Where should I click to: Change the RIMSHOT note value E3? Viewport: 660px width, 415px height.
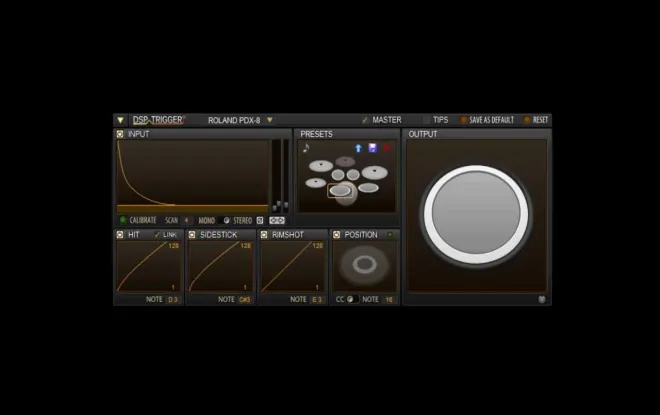click(x=317, y=300)
